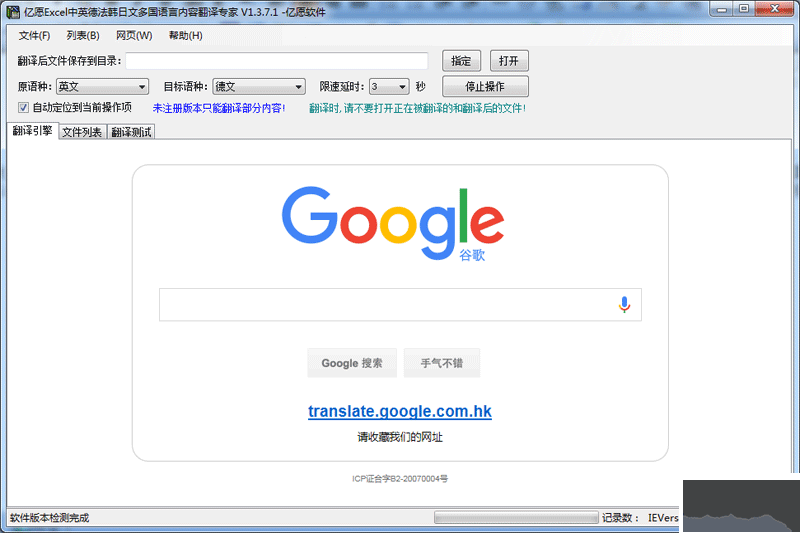Maximize the application window
Image resolution: width=800 pixels, height=533 pixels.
(744, 9)
